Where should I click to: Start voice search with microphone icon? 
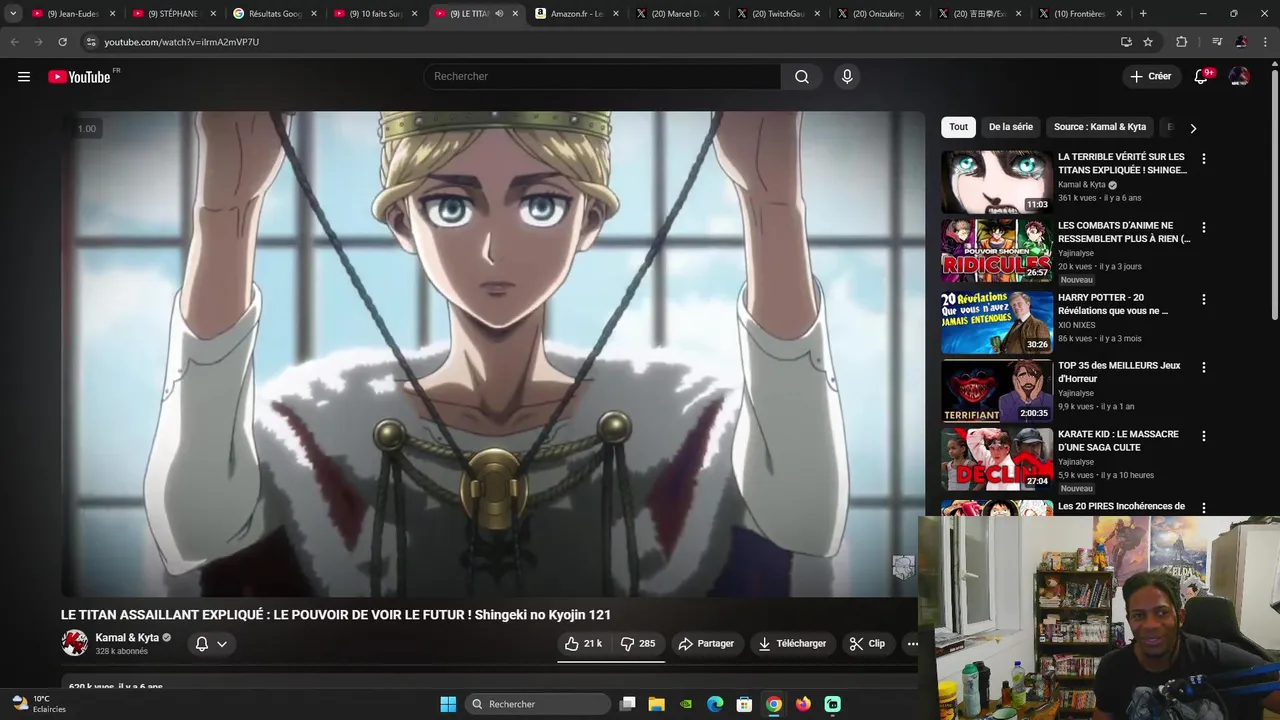[847, 77]
